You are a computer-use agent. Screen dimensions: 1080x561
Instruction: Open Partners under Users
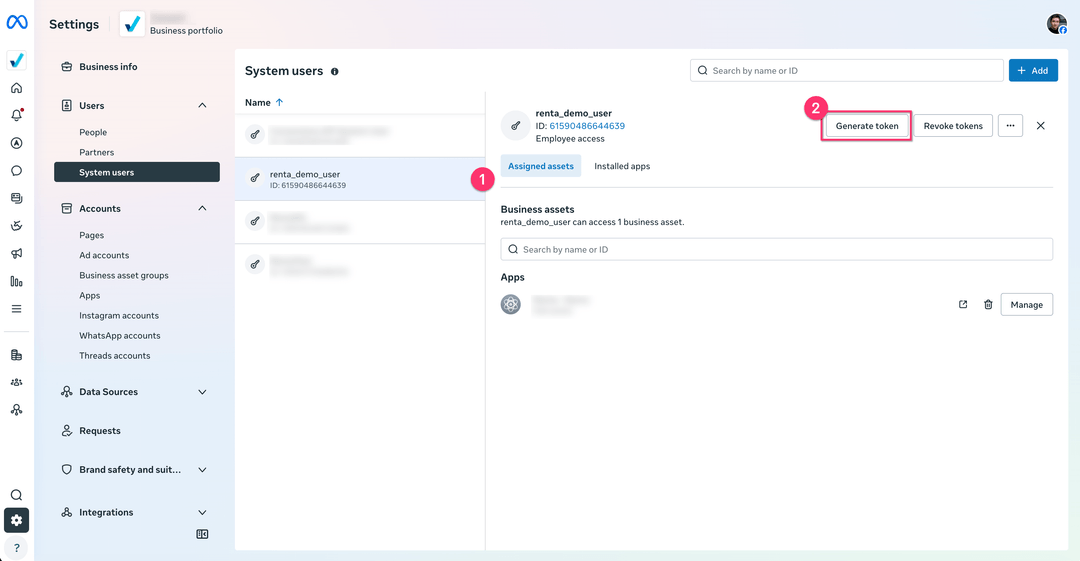pos(96,152)
